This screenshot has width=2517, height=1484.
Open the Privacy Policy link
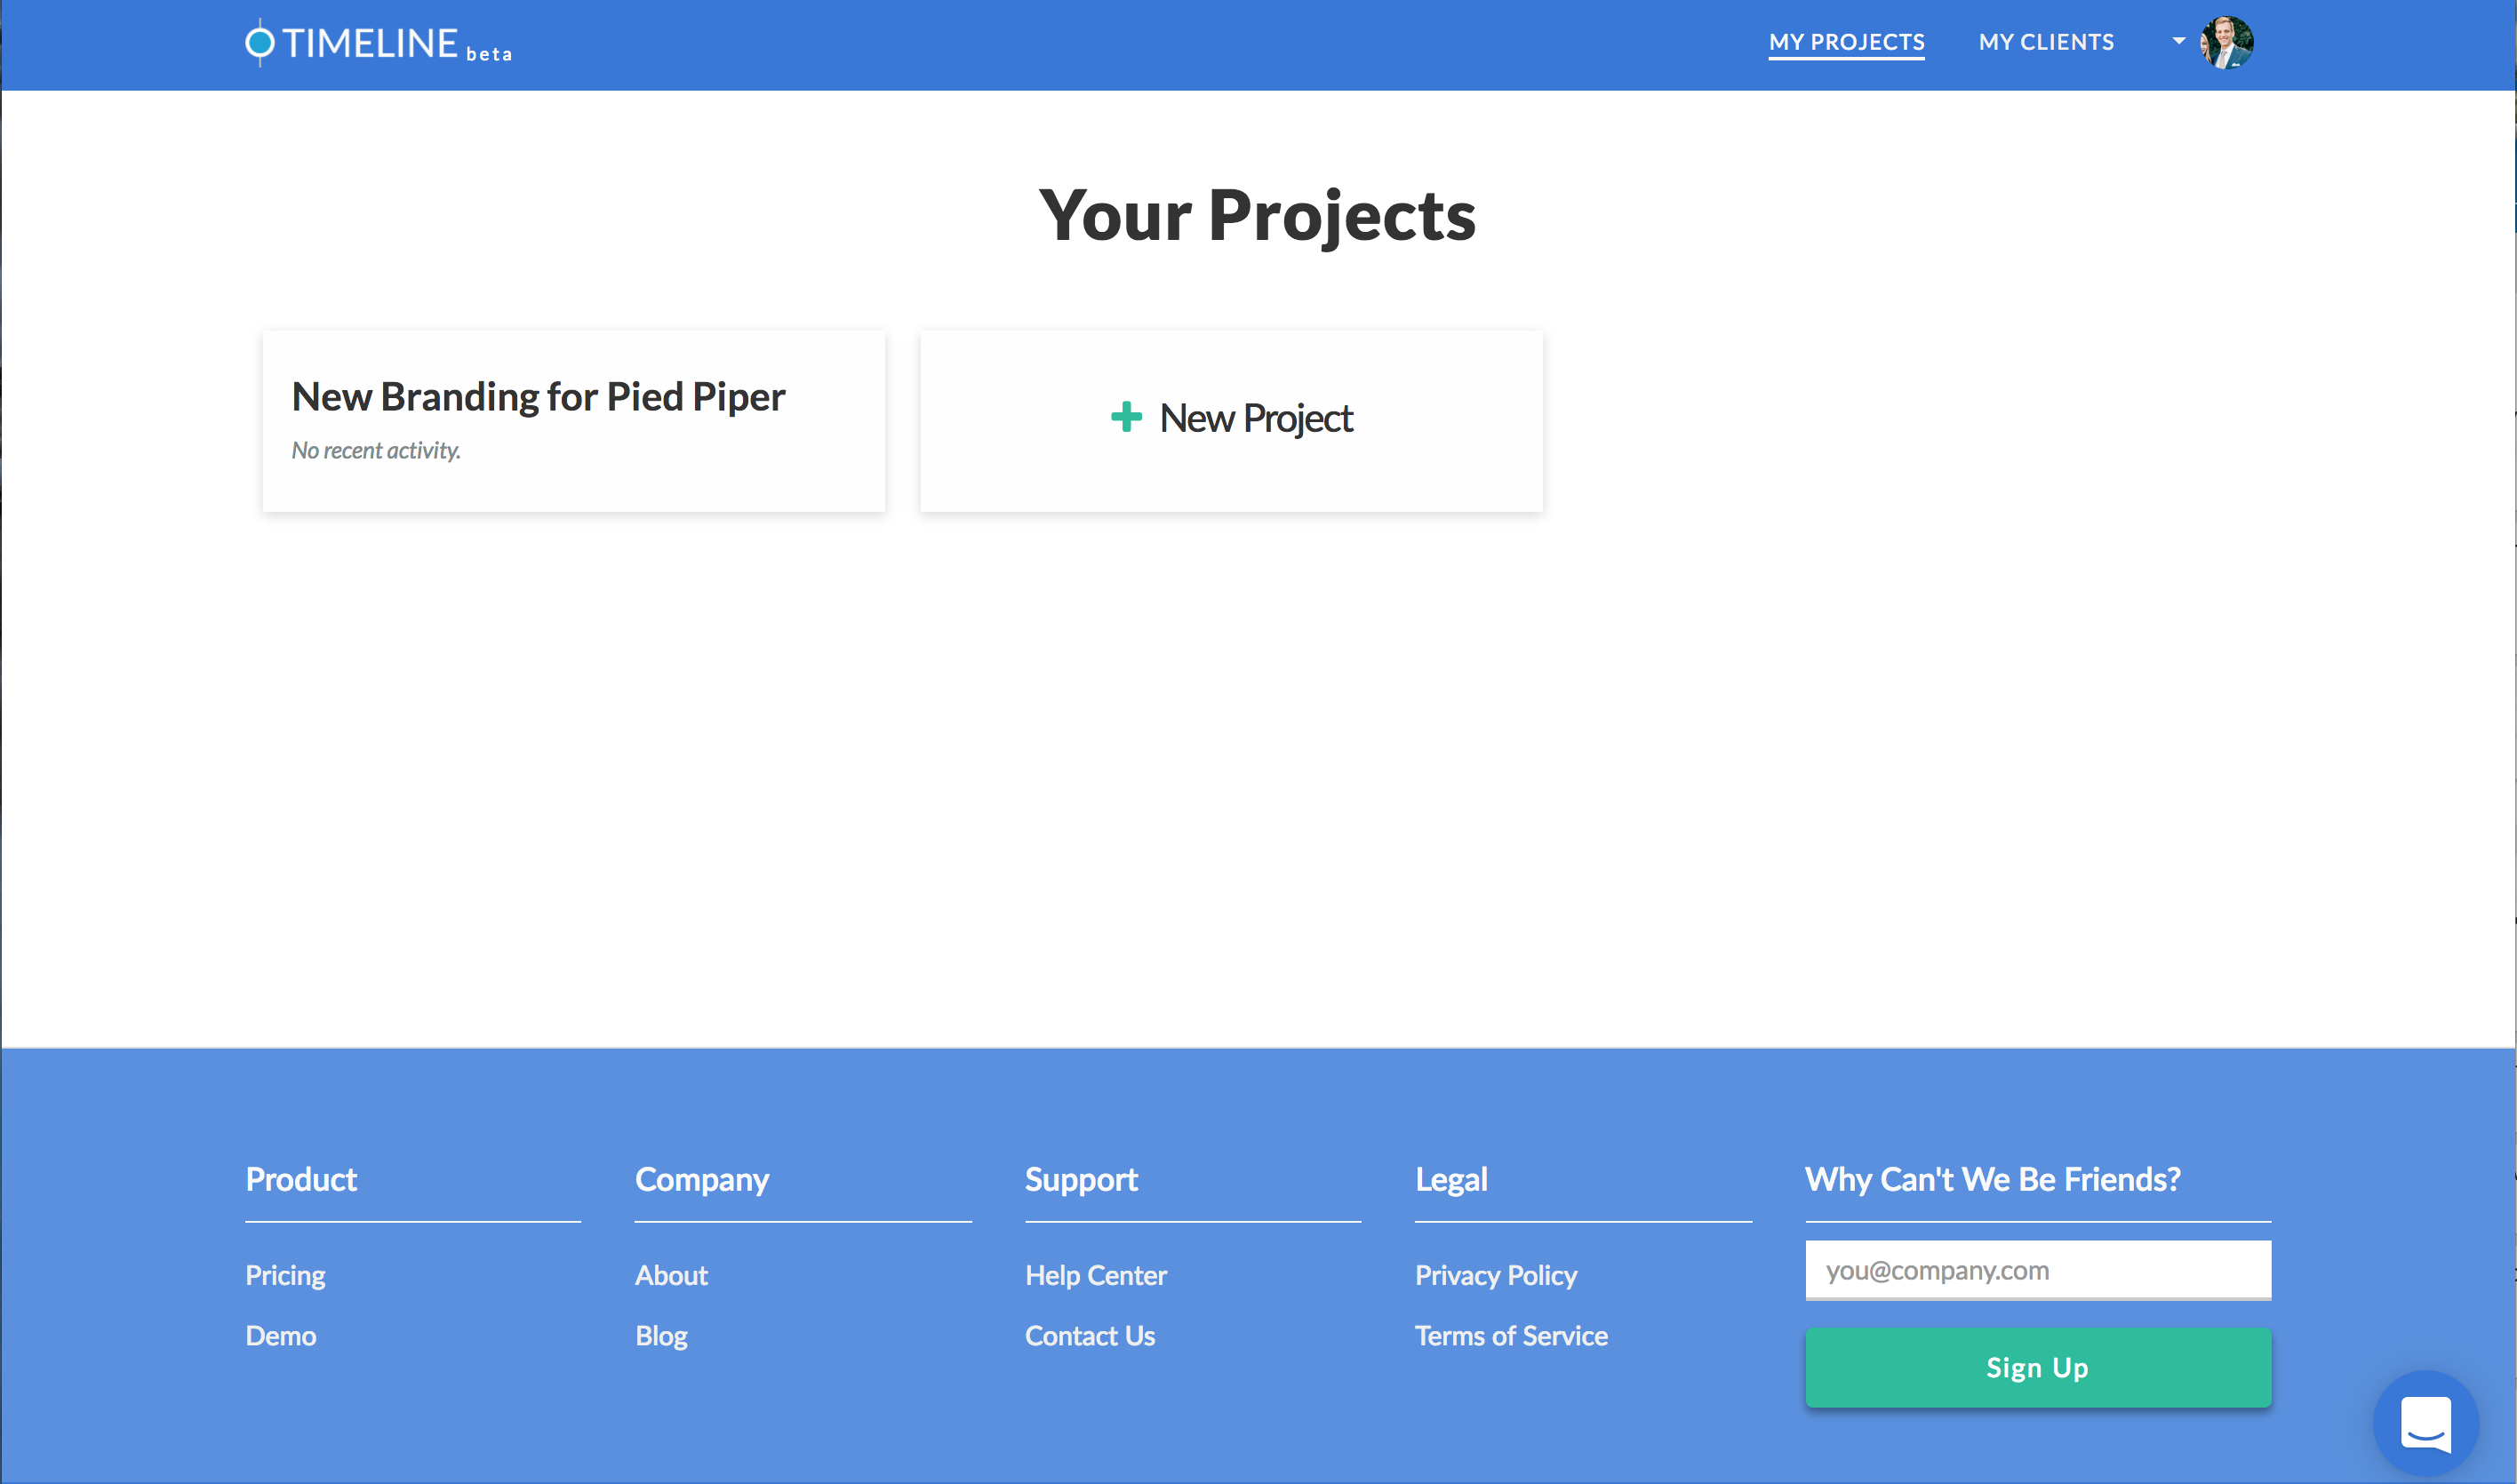click(1496, 1276)
